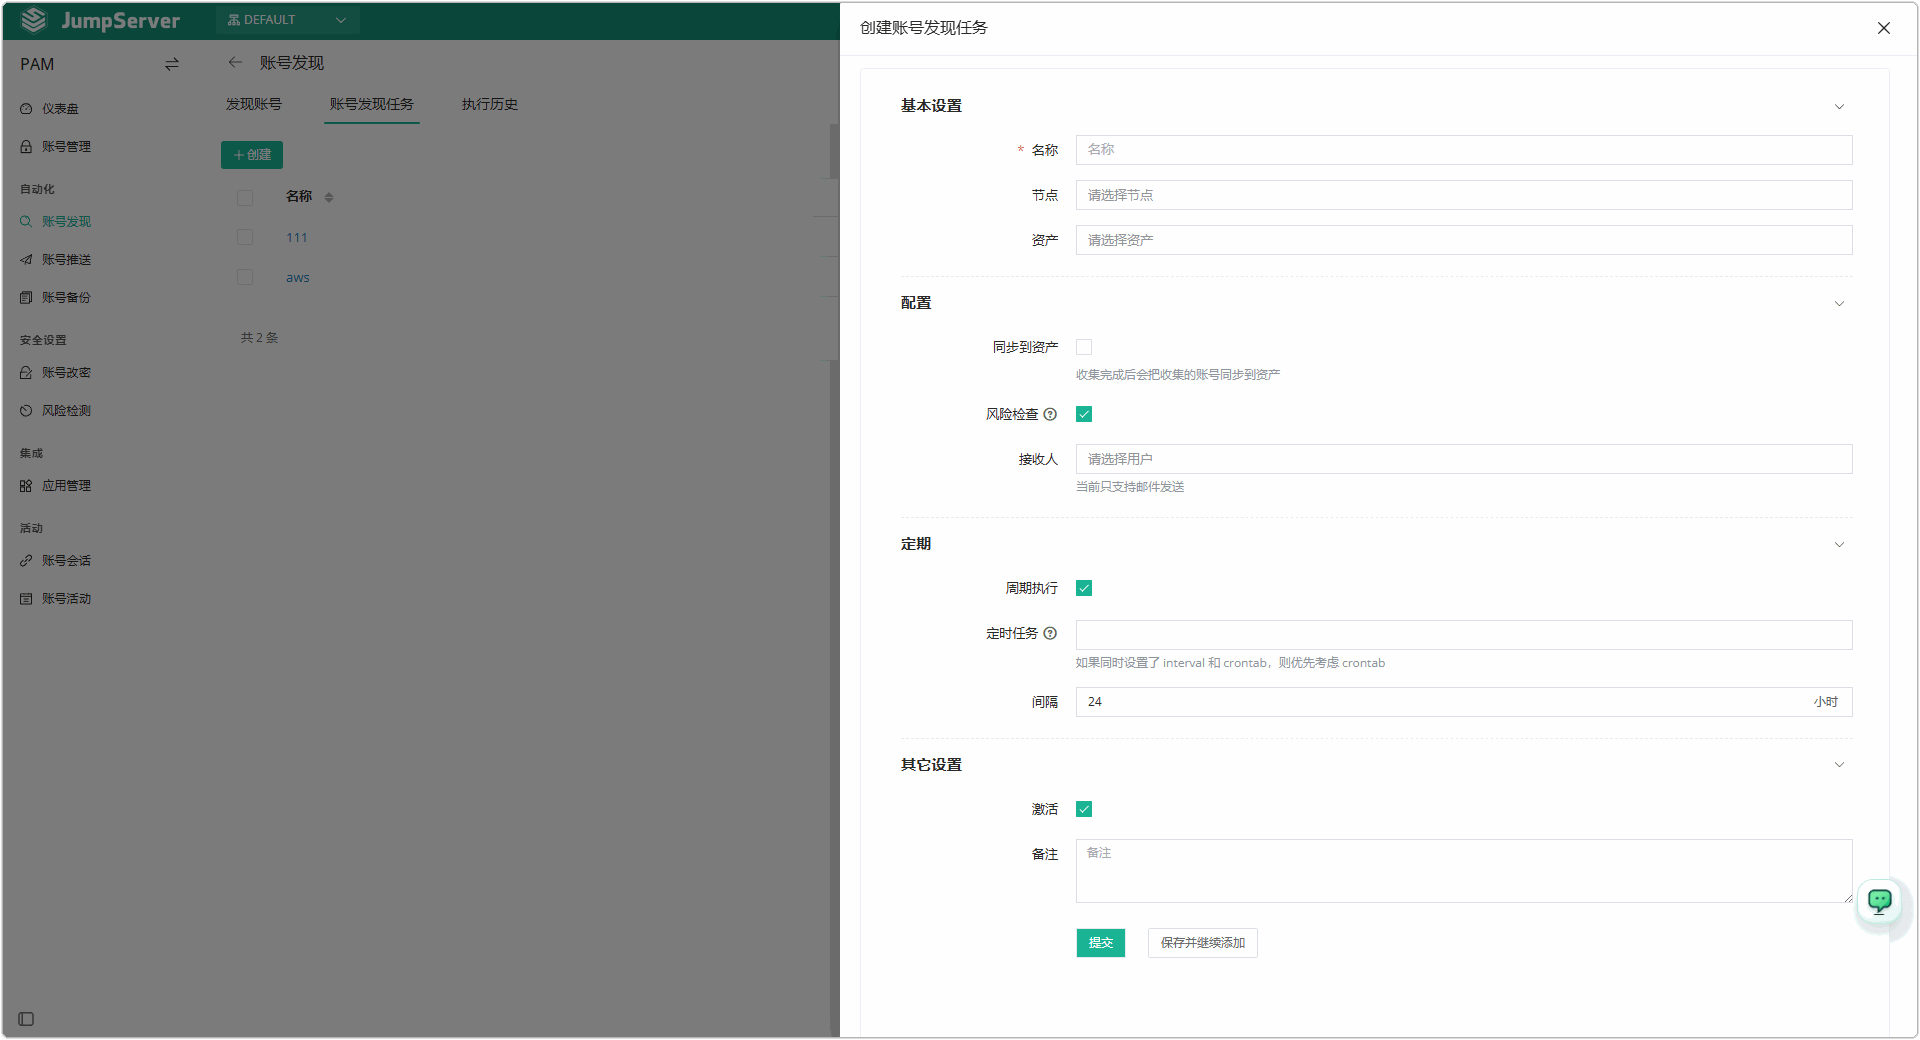
Task: Click the 名称 name input field
Action: 1464,150
